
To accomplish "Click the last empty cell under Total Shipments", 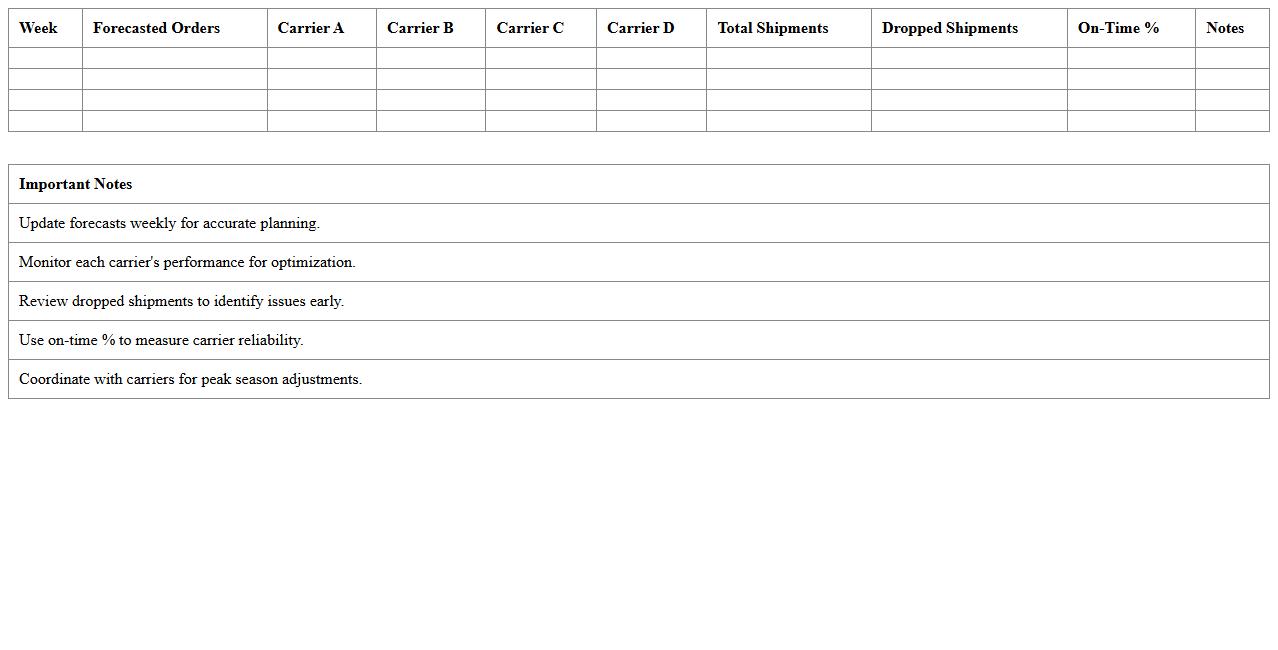I will point(788,121).
